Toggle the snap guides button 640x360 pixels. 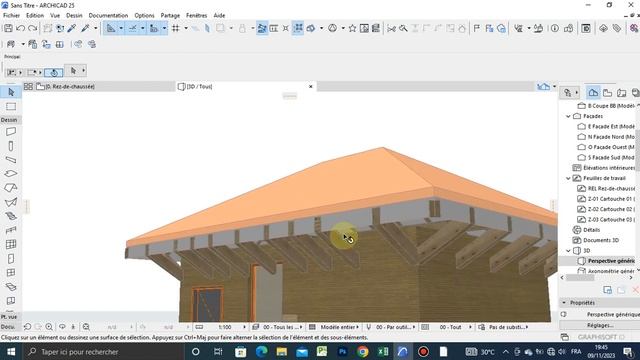133,28
